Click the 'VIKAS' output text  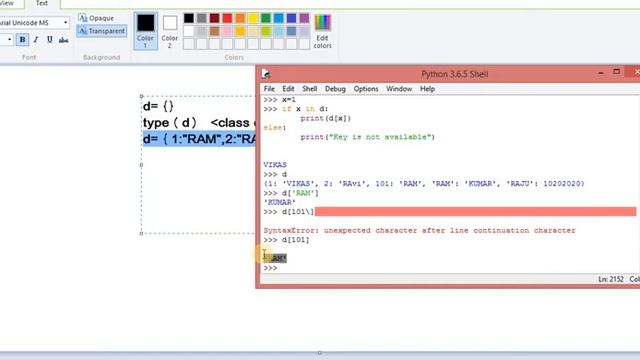pos(275,165)
